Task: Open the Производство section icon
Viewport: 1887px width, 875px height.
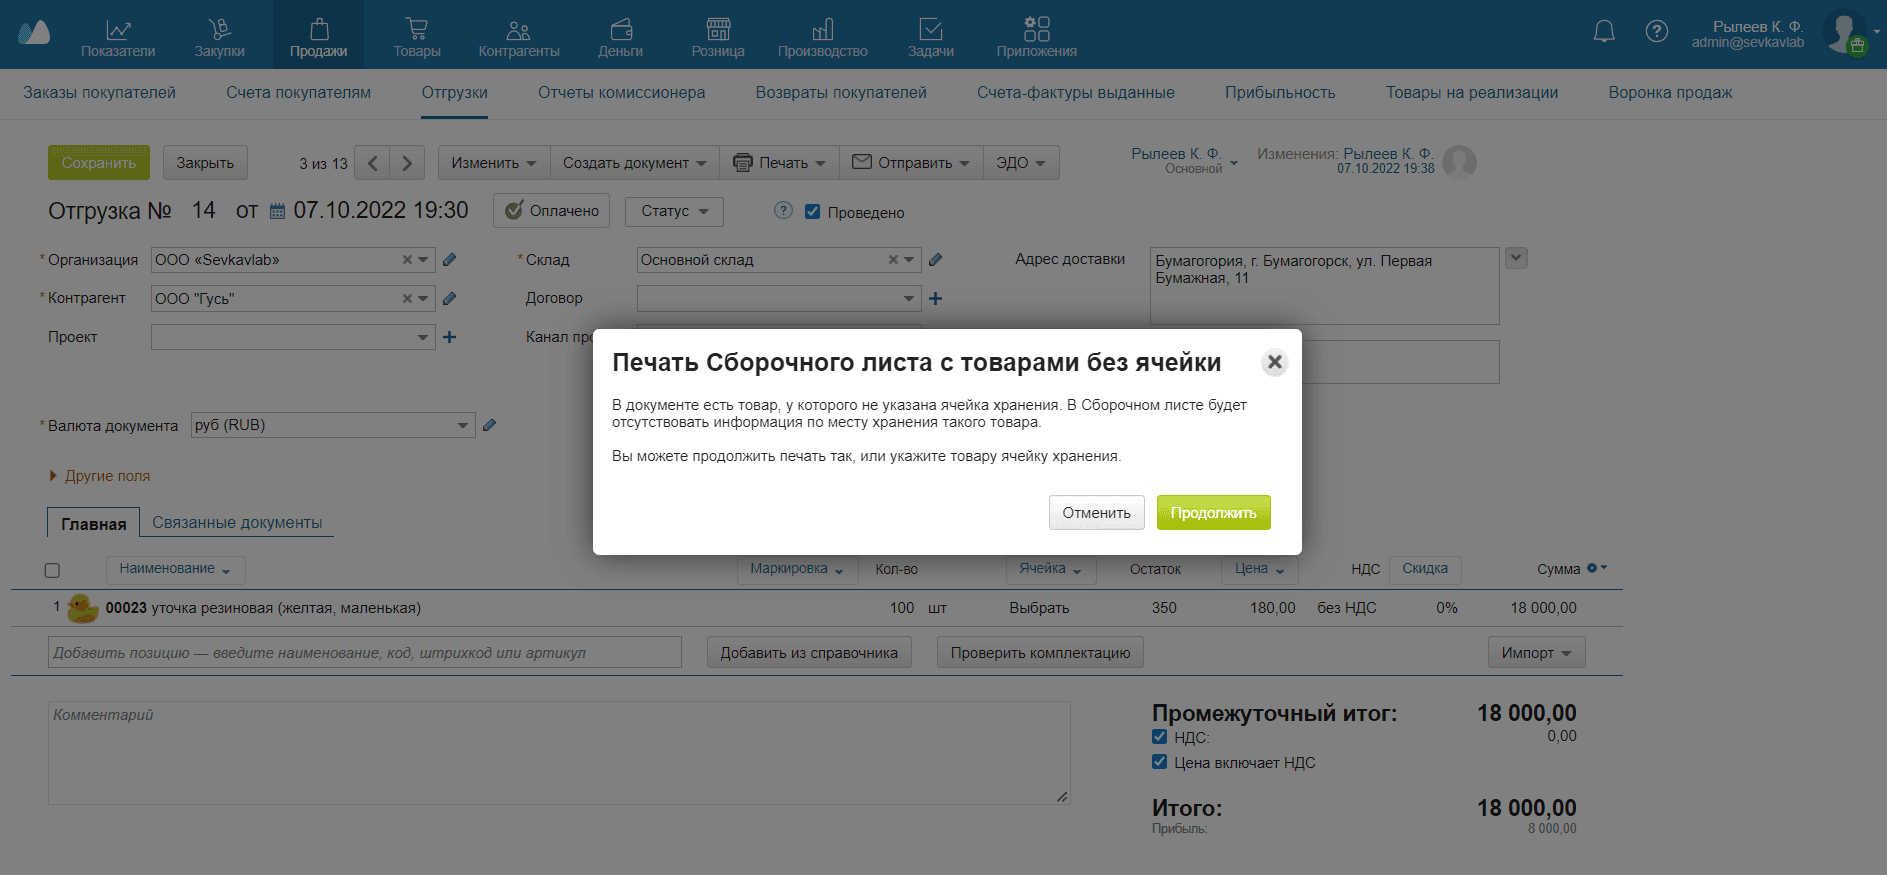Action: tap(823, 30)
